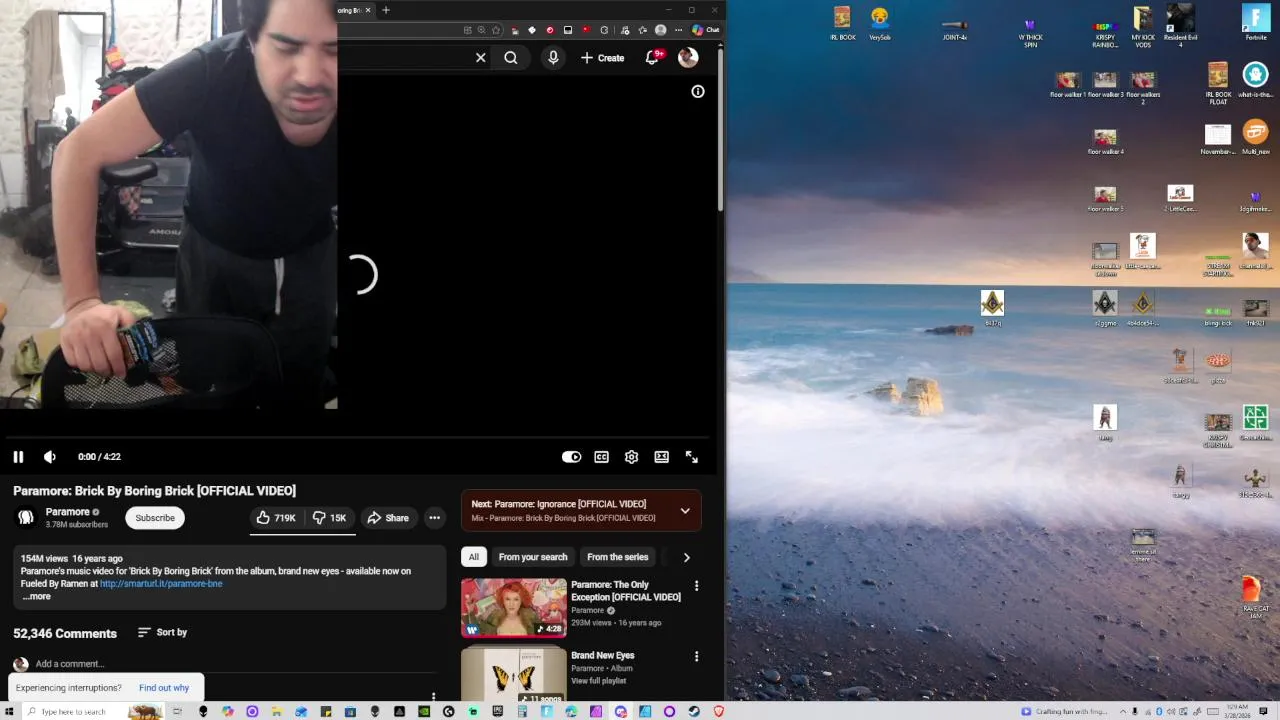Image resolution: width=1280 pixels, height=720 pixels.
Task: Open the smarturl.it/paramore-bne link
Action: point(161,584)
